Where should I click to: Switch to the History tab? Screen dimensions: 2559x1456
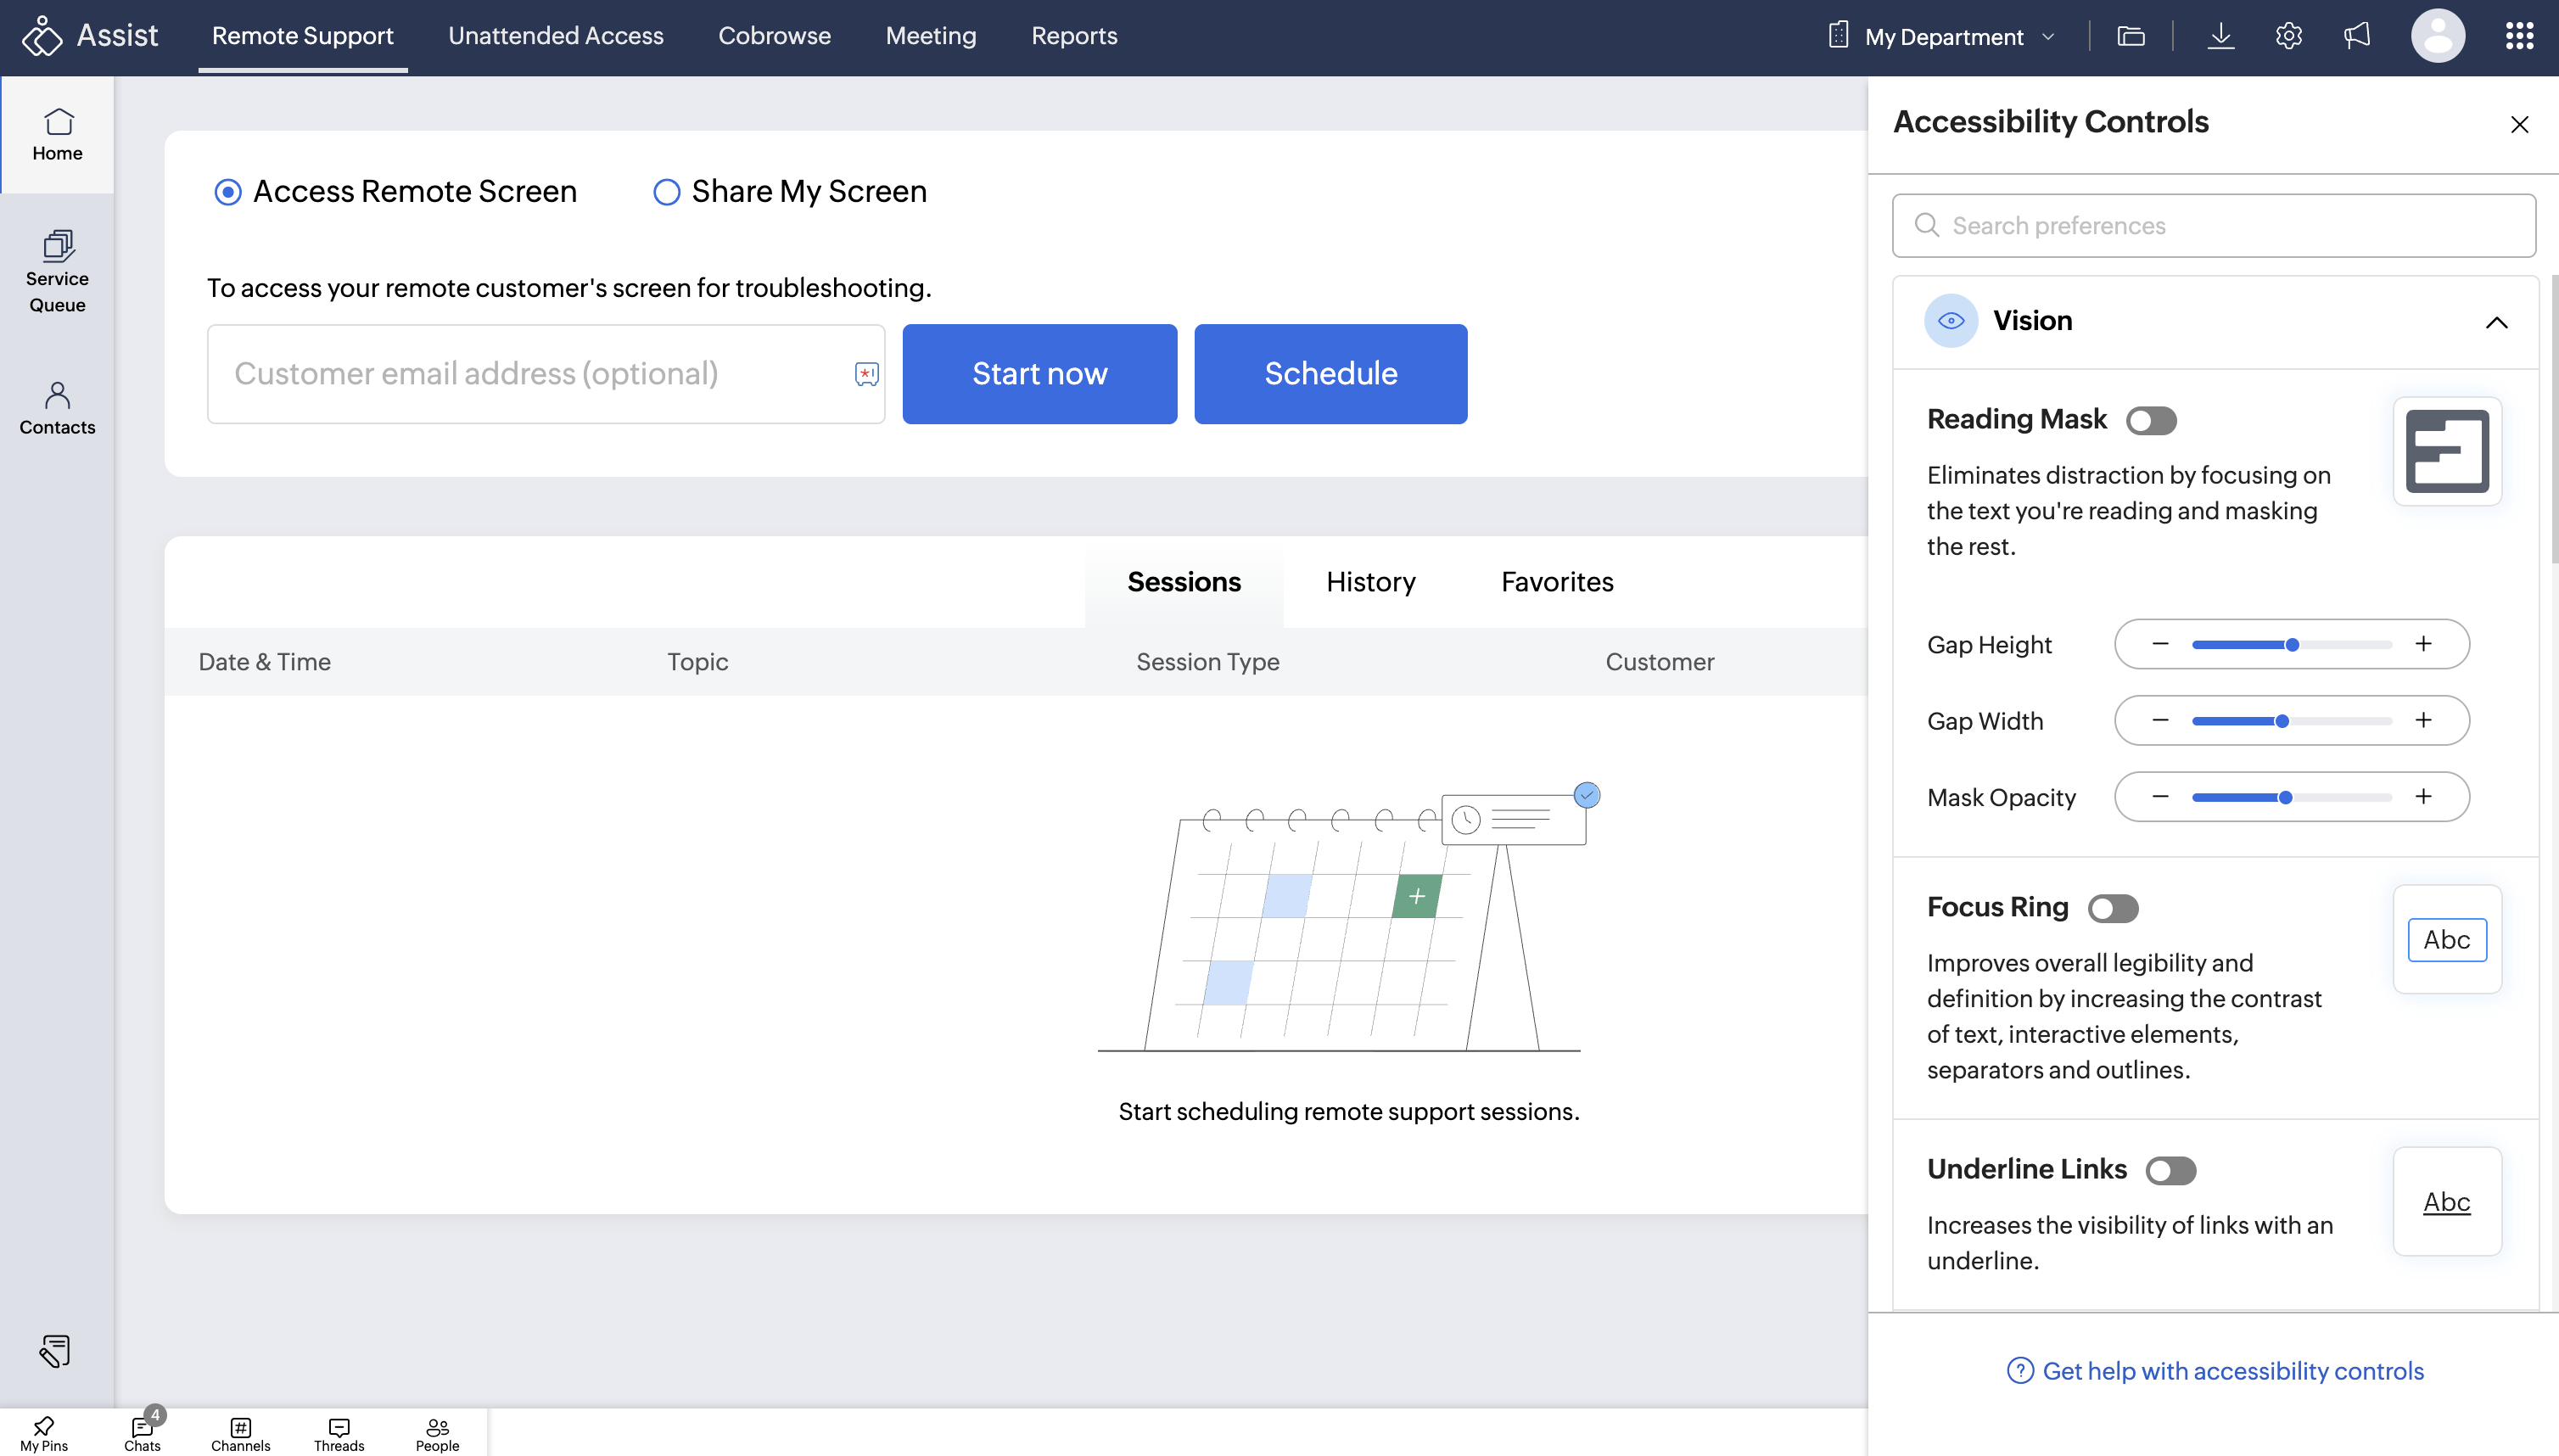point(1370,582)
